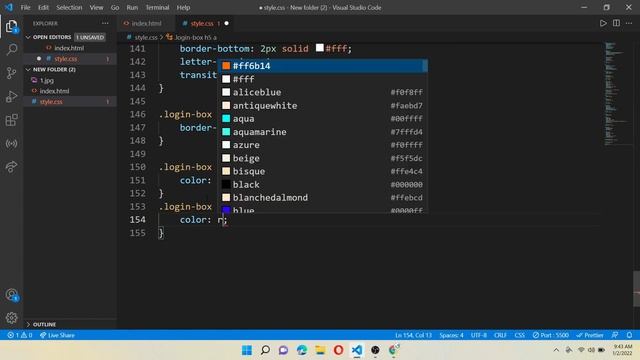Viewport: 640px width, 360px height.
Task: Choose the black color suggestion
Action: coord(322,184)
